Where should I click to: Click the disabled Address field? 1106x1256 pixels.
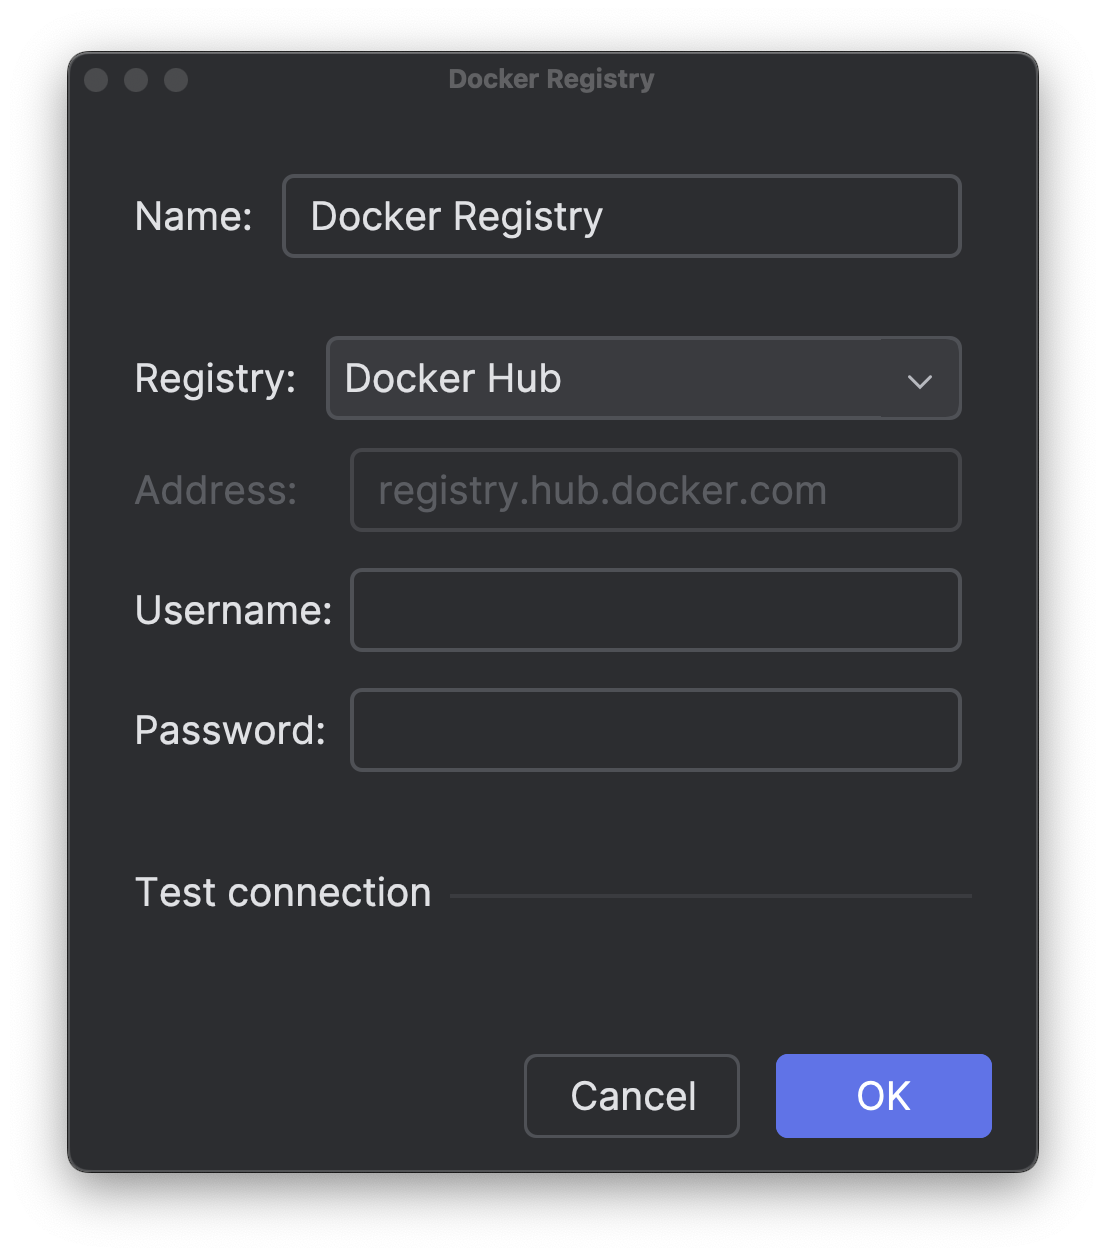656,490
